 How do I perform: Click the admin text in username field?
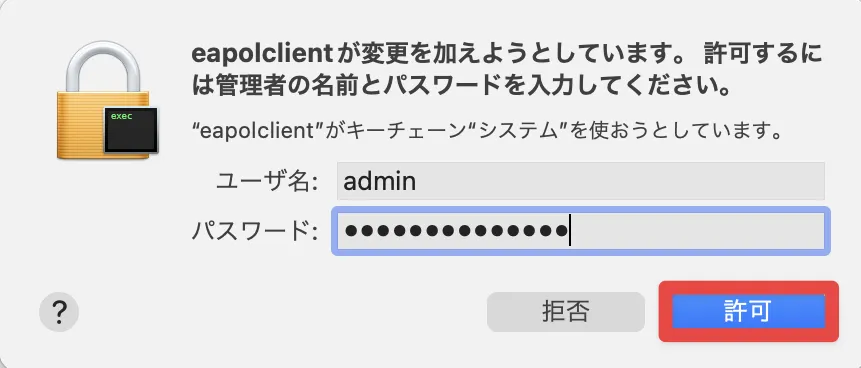(x=379, y=181)
